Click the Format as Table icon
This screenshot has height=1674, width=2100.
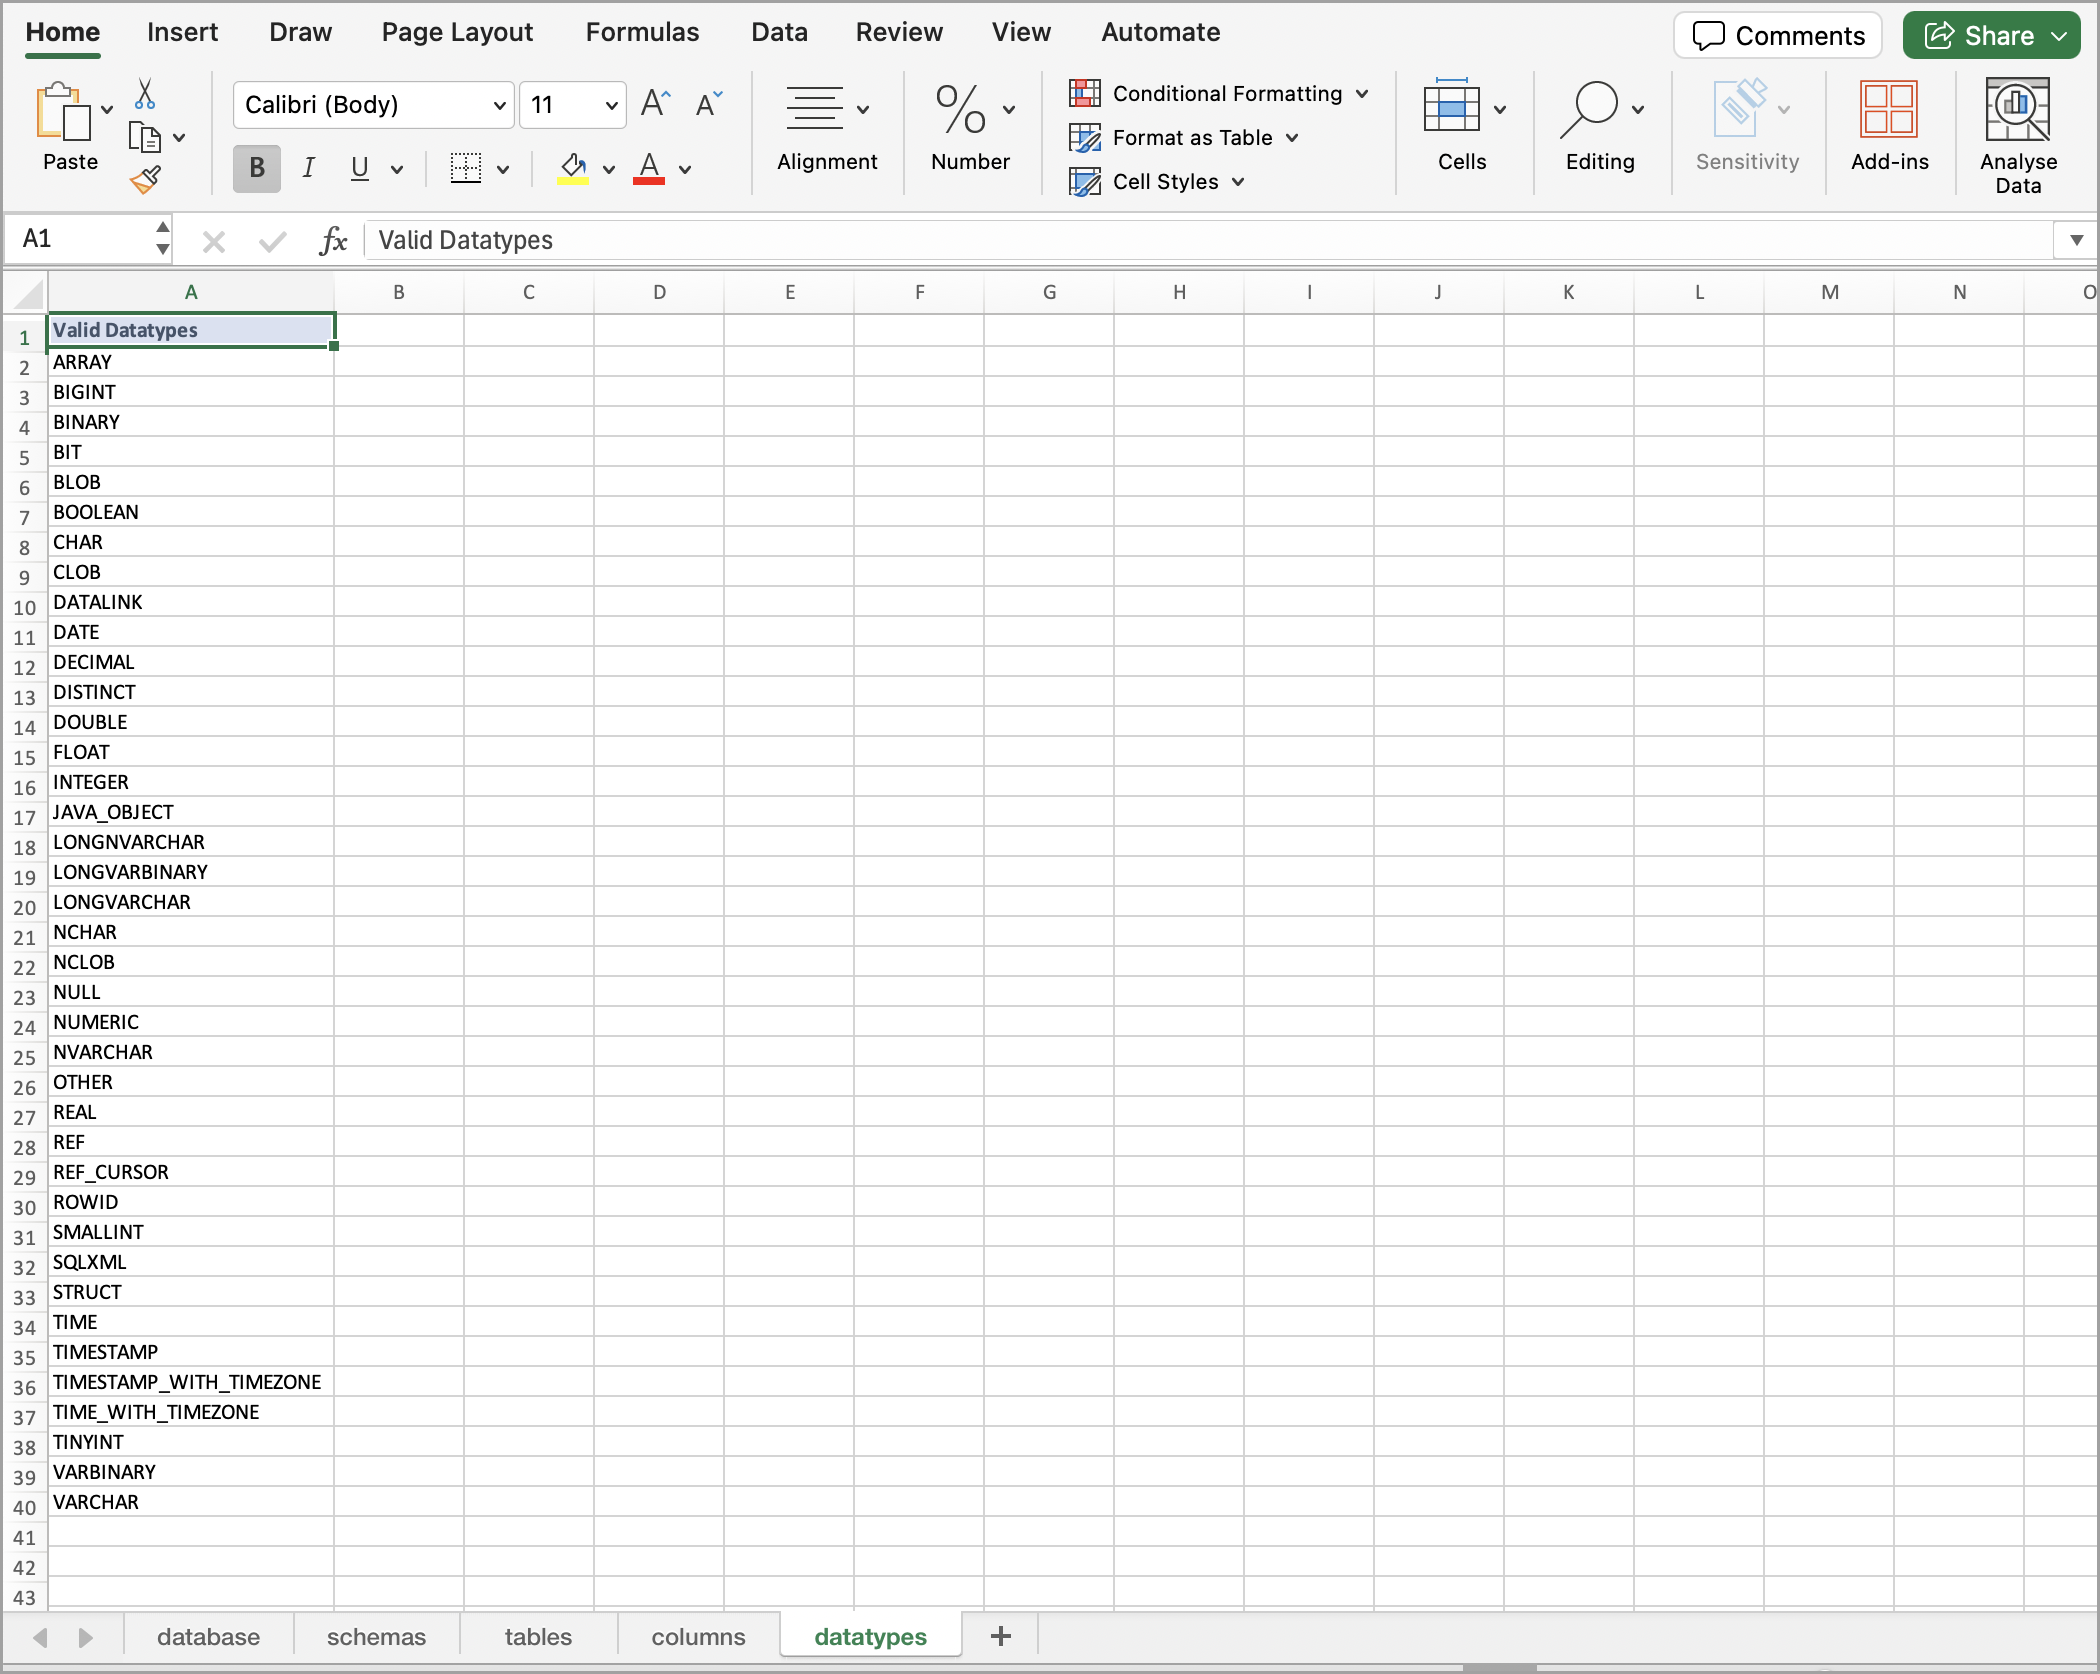pos(1085,137)
